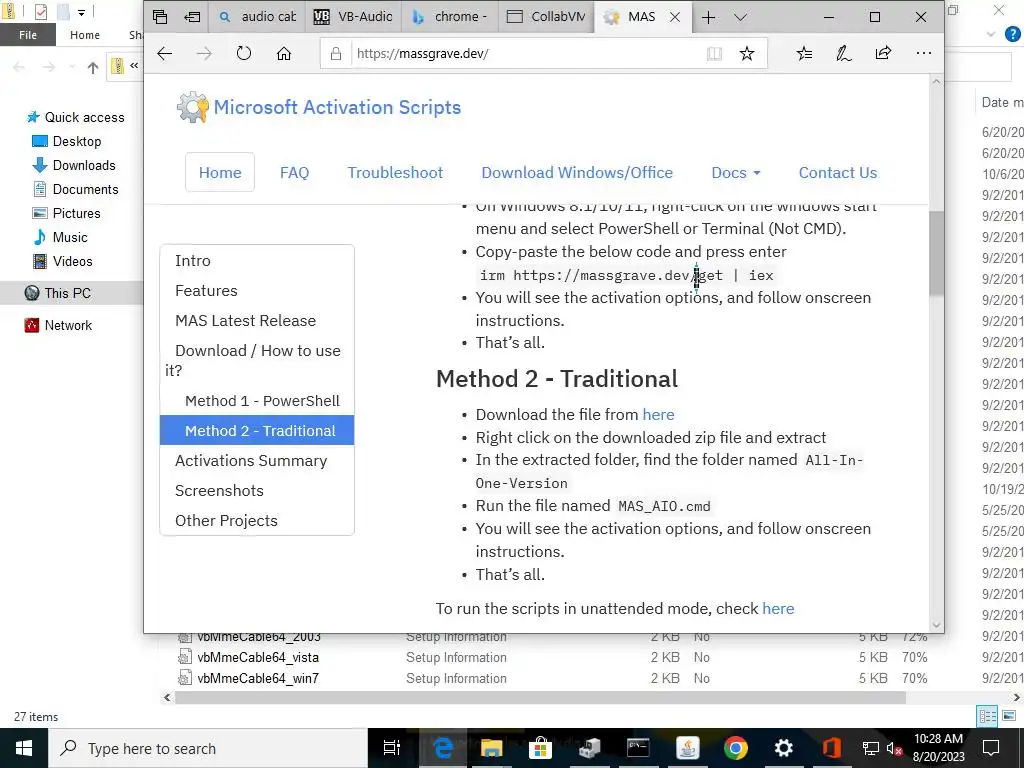This screenshot has width=1024, height=768.
Task: Click the set tabs aside icon
Action: pos(192,17)
